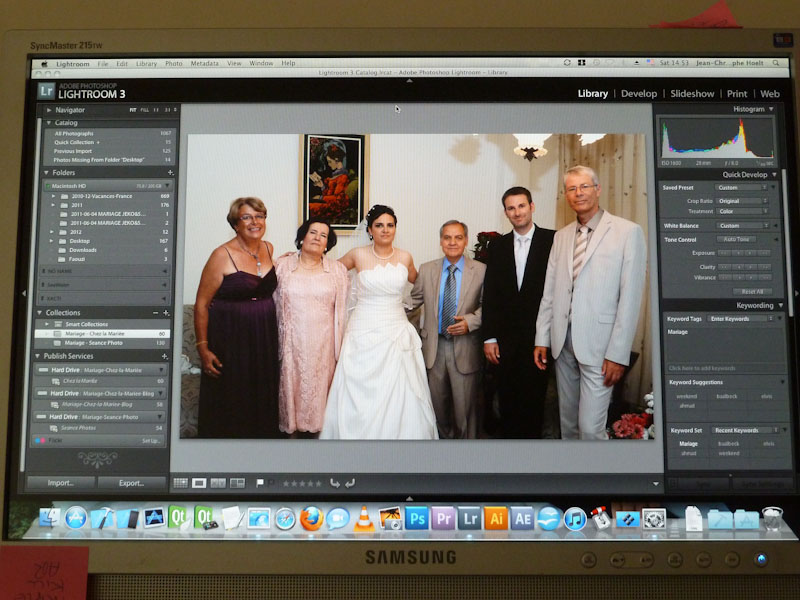Image resolution: width=800 pixels, height=600 pixels.
Task: Open the Web module
Action: tap(770, 94)
